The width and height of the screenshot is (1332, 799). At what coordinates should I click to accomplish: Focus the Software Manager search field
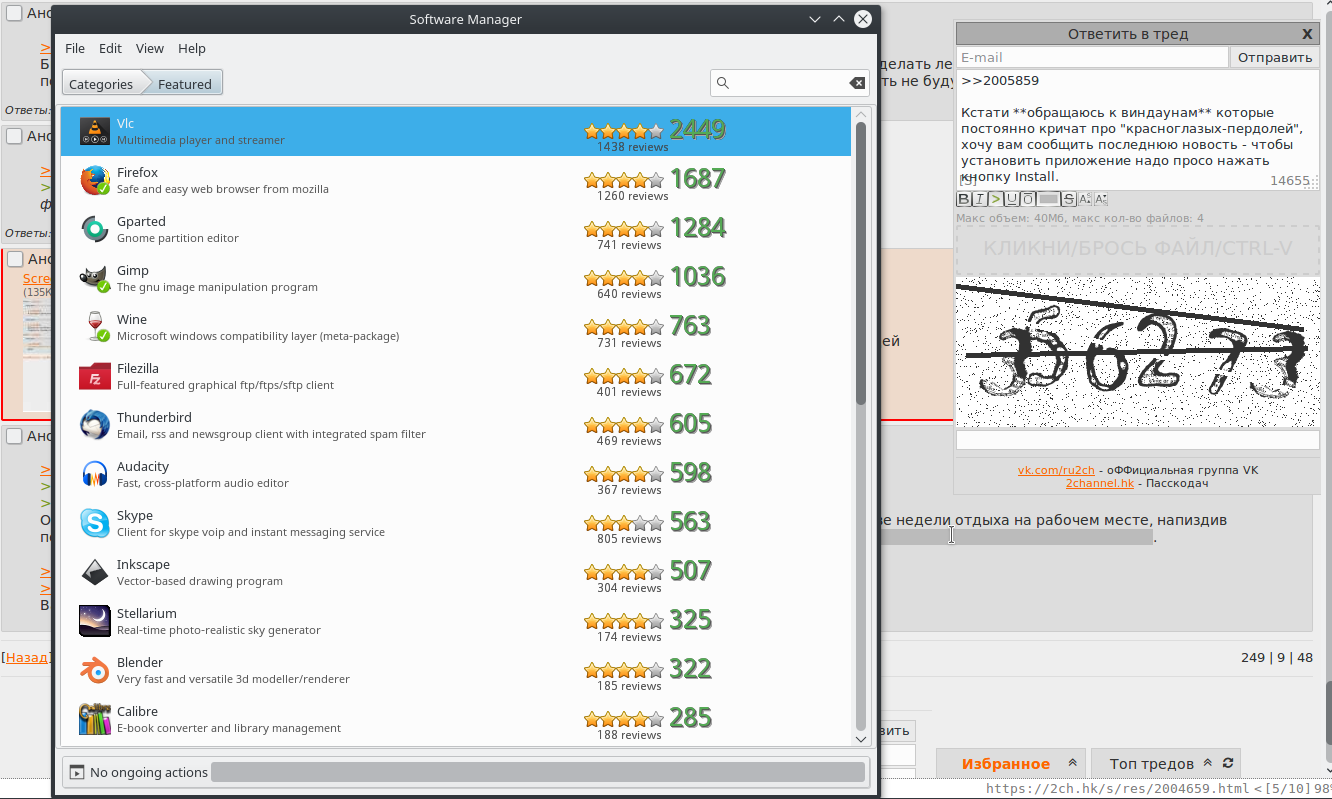point(790,83)
